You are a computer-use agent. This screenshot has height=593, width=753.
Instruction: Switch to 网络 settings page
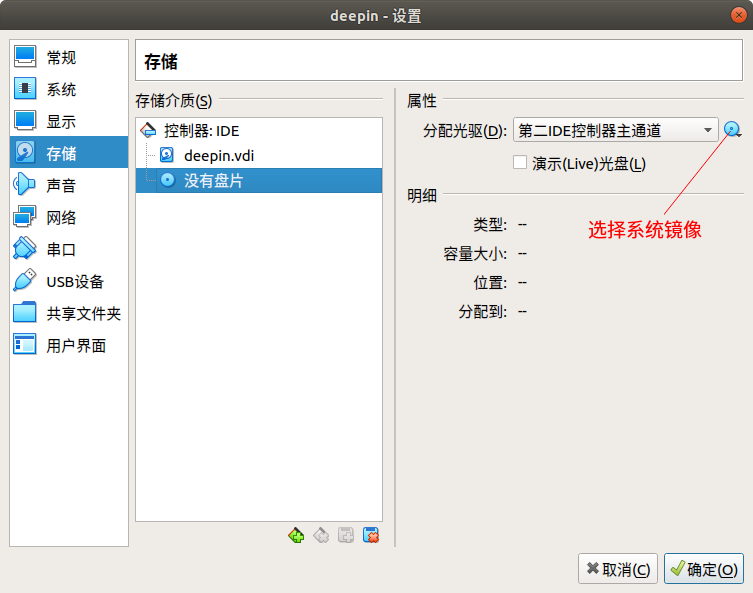pyautogui.click(x=69, y=217)
